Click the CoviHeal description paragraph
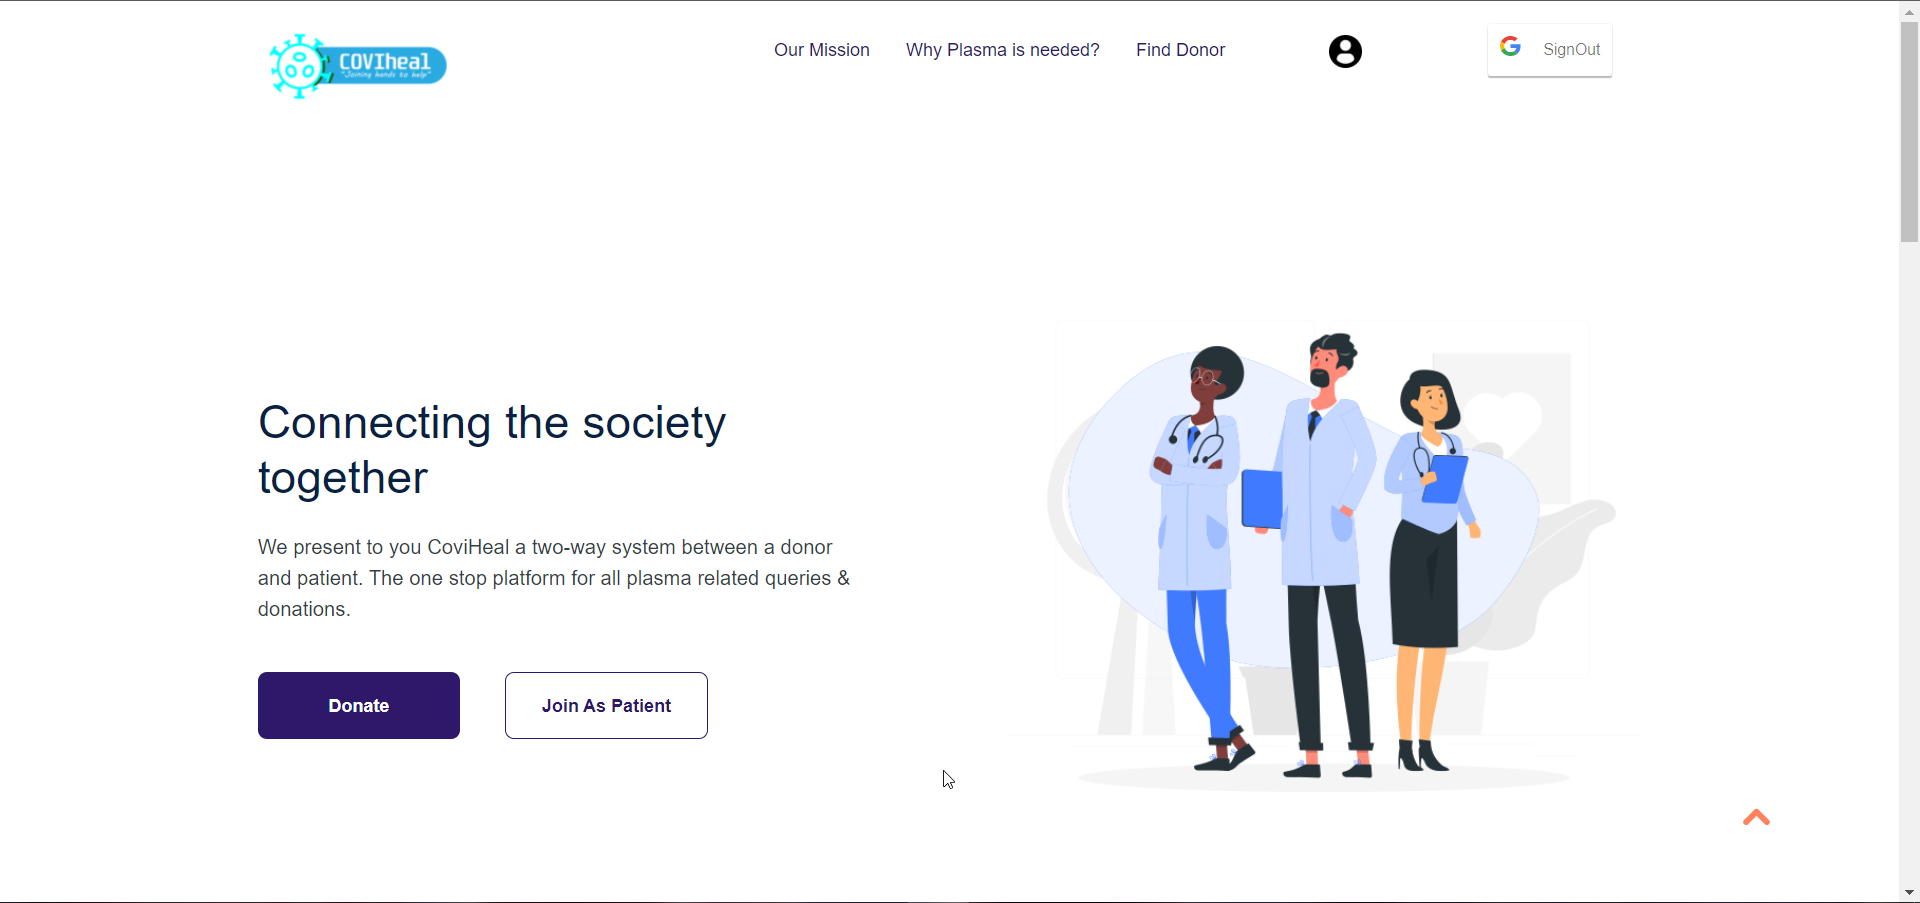The height and width of the screenshot is (903, 1920). point(554,578)
